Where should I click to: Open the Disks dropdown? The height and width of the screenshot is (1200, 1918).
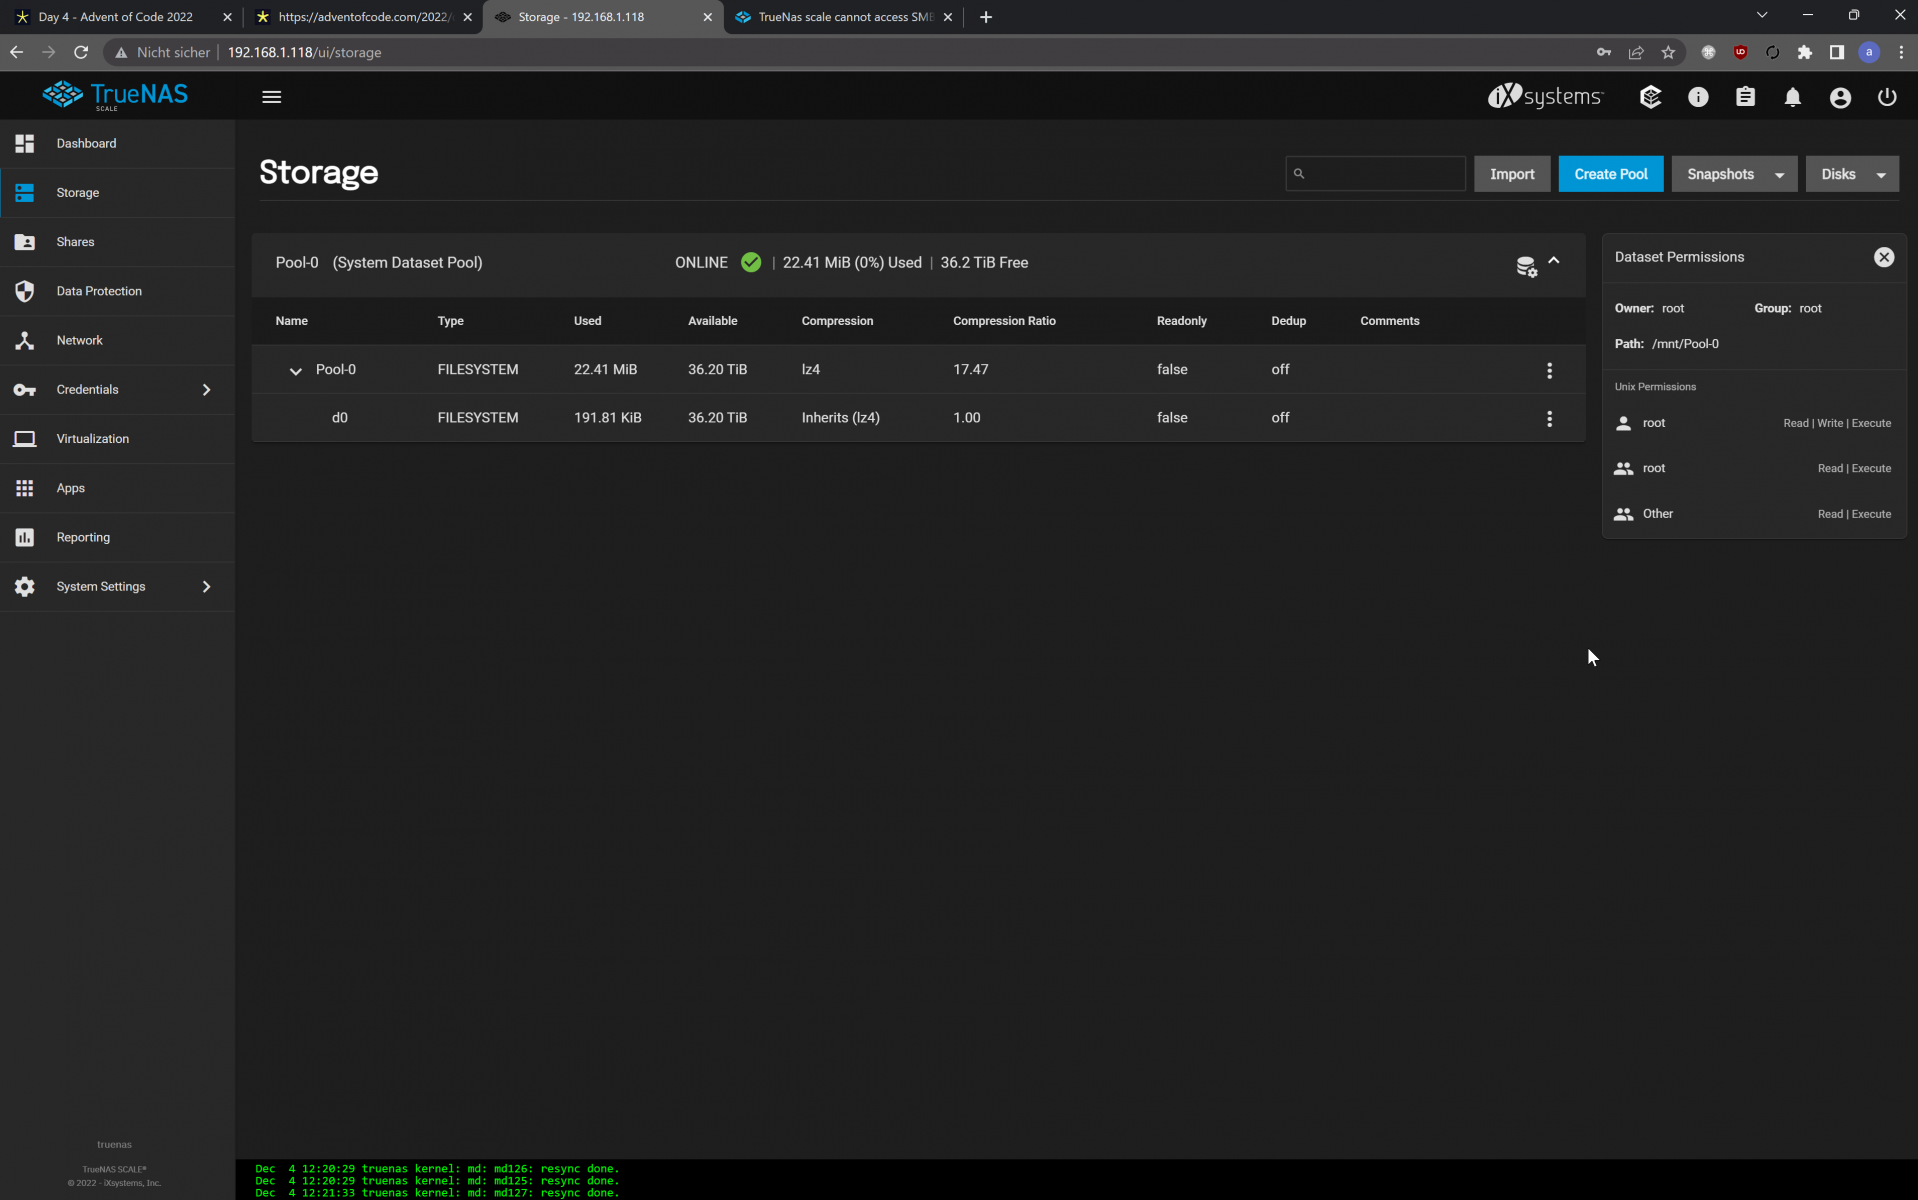1852,174
